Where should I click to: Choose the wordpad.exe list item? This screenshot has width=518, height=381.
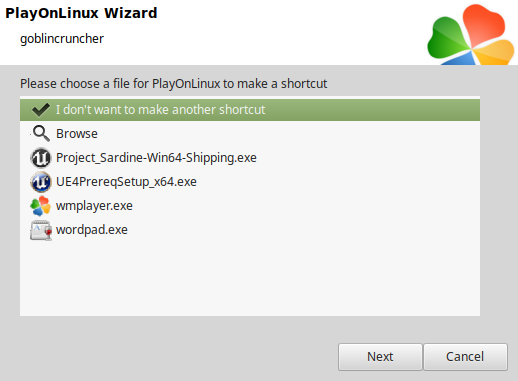pyautogui.click(x=250, y=230)
